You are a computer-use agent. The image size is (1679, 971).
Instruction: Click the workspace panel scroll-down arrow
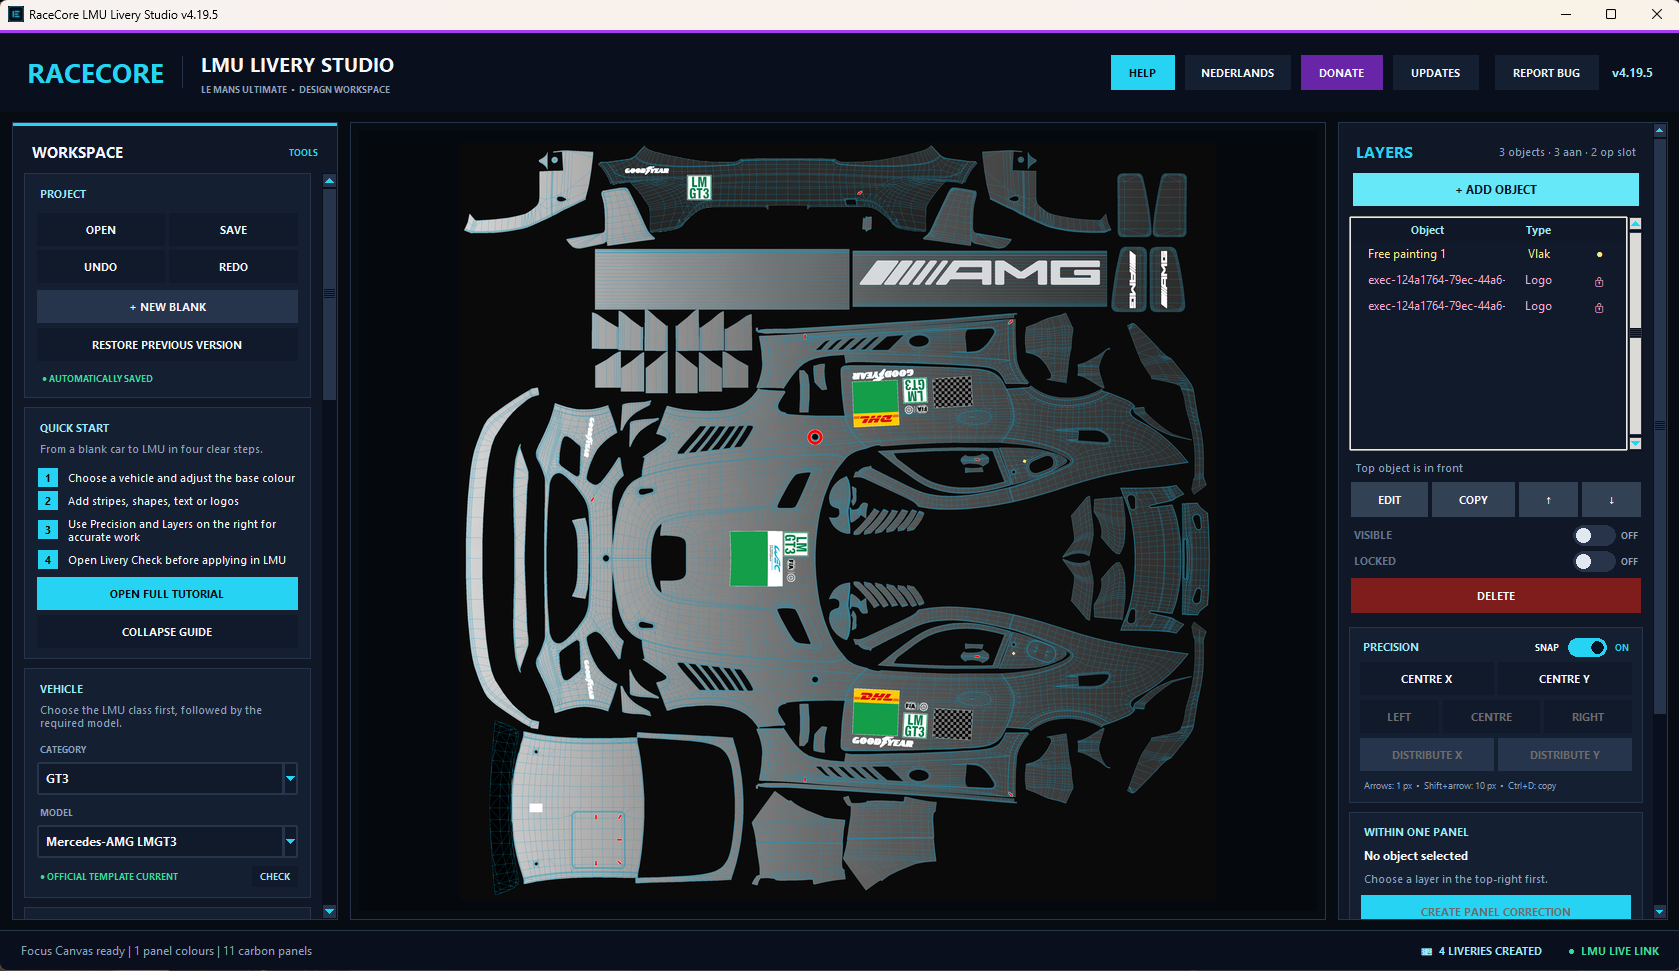tap(329, 912)
